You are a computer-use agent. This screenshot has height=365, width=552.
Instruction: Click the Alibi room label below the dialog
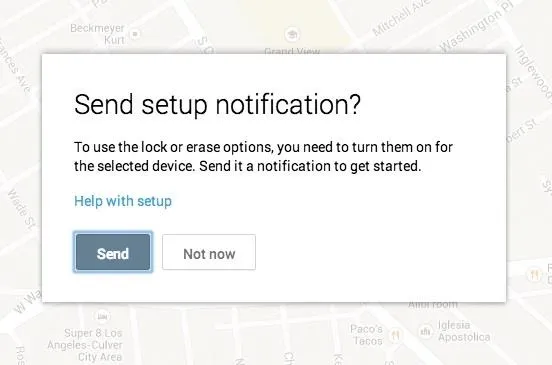click(433, 305)
